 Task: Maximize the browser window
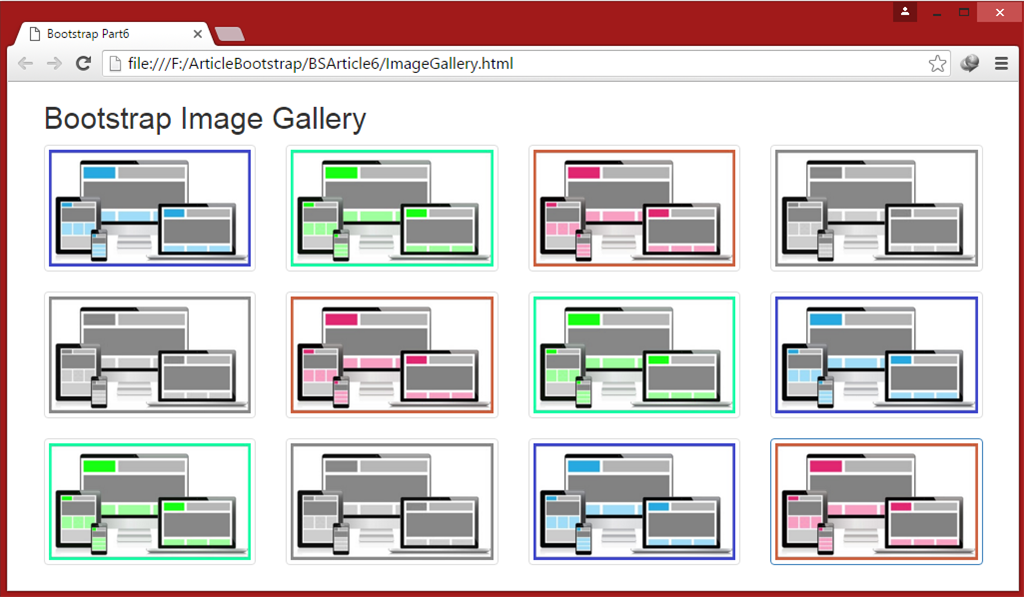point(964,12)
